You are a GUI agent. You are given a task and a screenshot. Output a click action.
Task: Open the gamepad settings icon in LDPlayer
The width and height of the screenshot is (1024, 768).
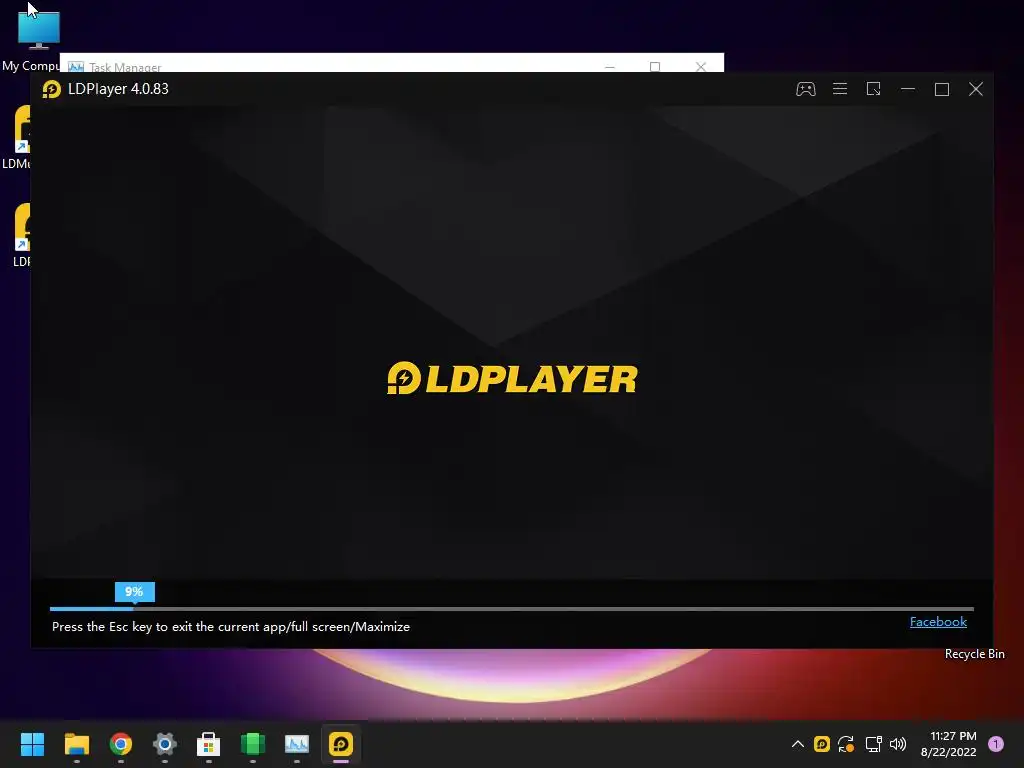coord(805,89)
